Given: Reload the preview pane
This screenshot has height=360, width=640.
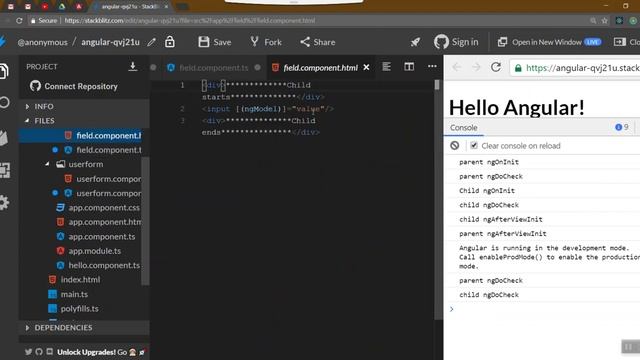Looking at the screenshot, I should pyautogui.click(x=496, y=67).
